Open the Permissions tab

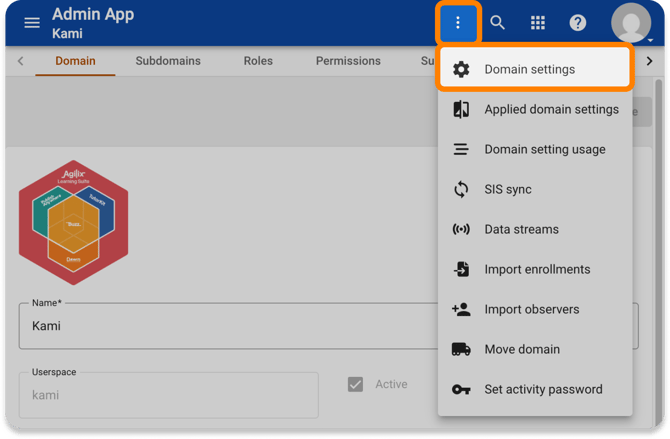tap(348, 61)
